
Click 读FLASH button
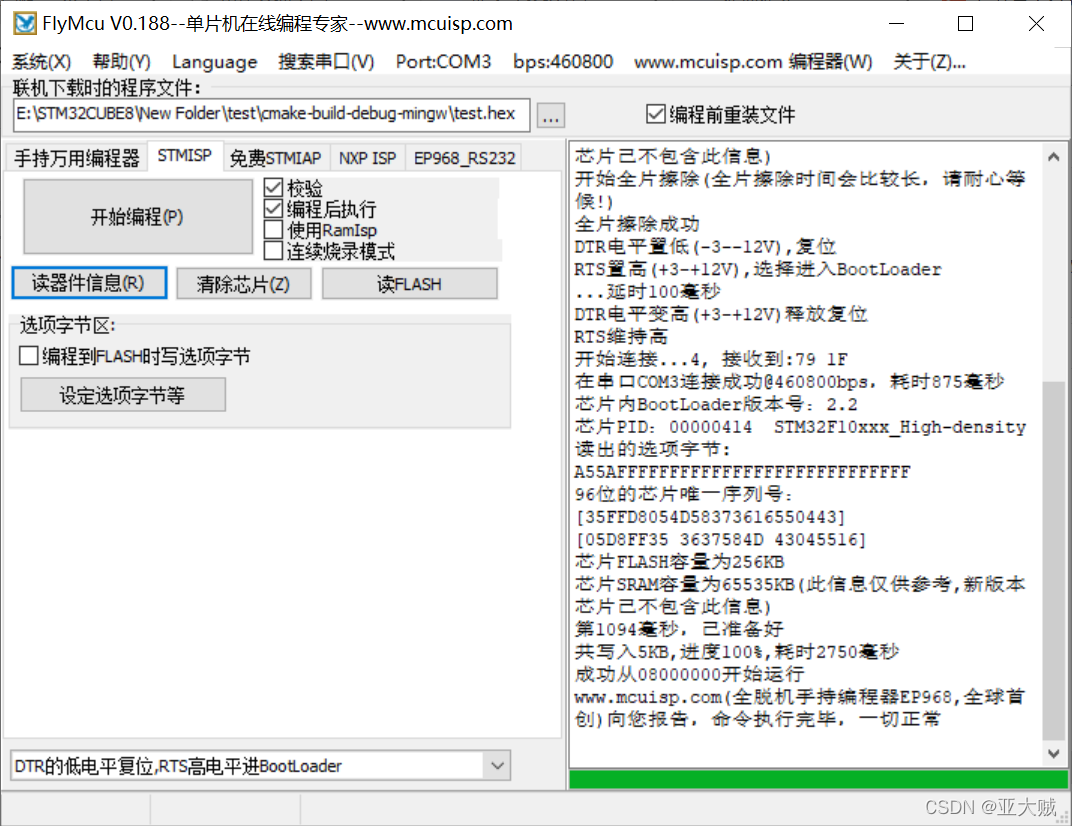(409, 284)
